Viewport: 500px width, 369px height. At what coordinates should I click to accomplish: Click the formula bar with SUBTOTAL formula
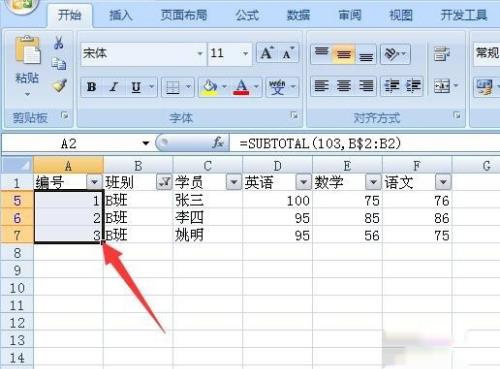365,143
